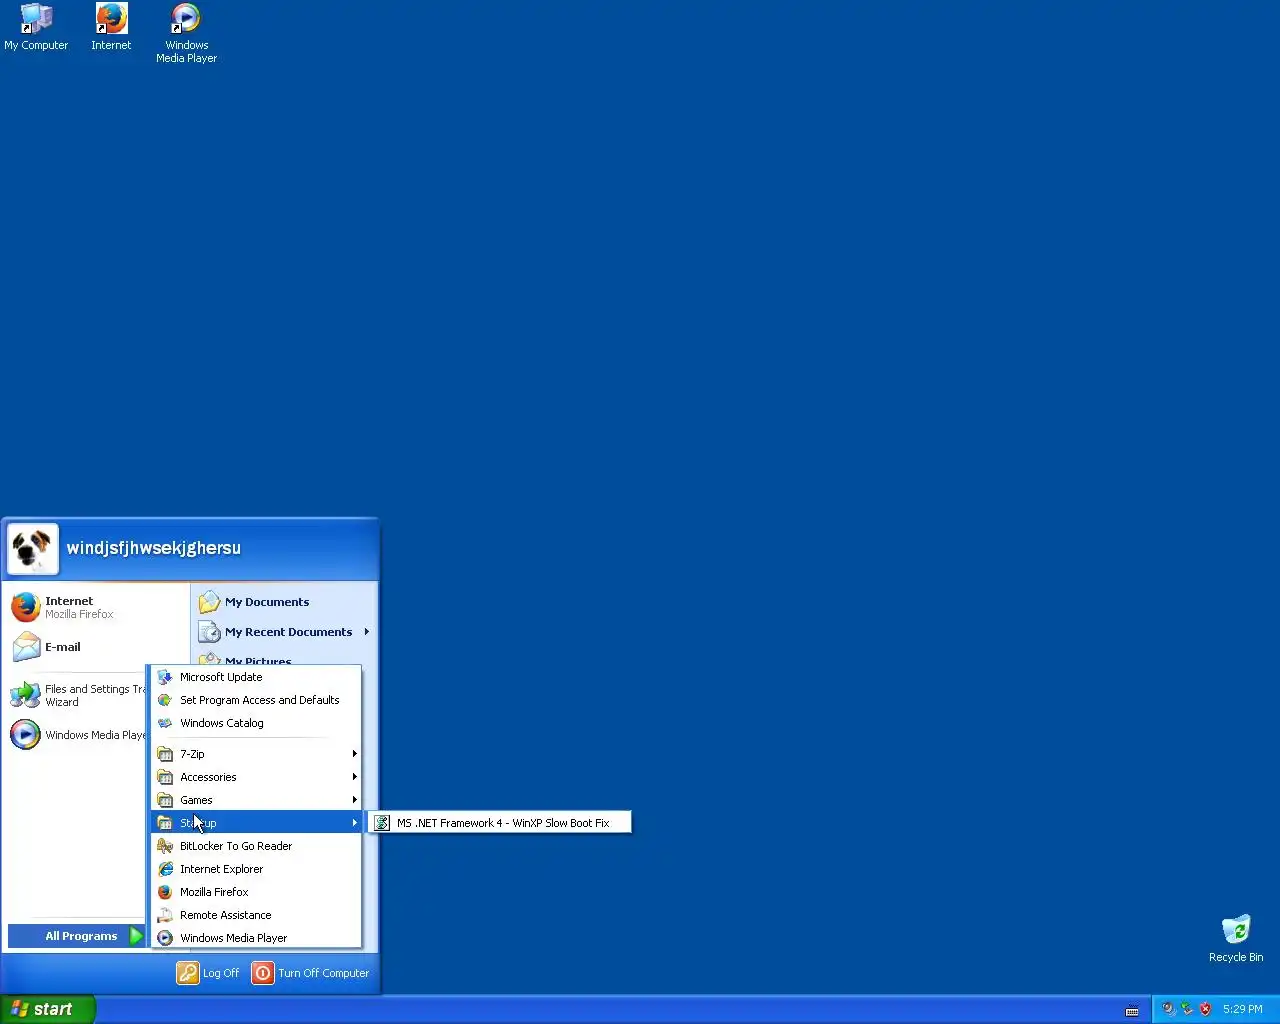Open Set Program Access and Defaults

coord(256,700)
